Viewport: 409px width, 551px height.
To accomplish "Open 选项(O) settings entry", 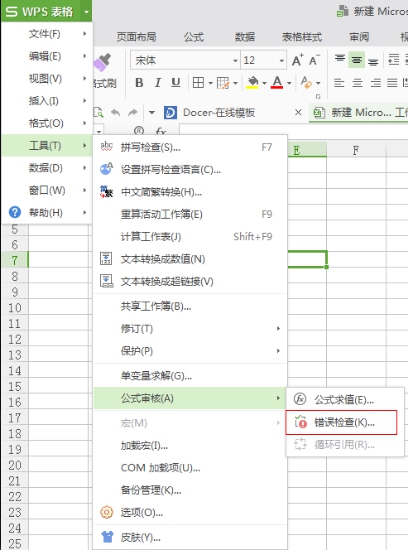I will click(190, 513).
